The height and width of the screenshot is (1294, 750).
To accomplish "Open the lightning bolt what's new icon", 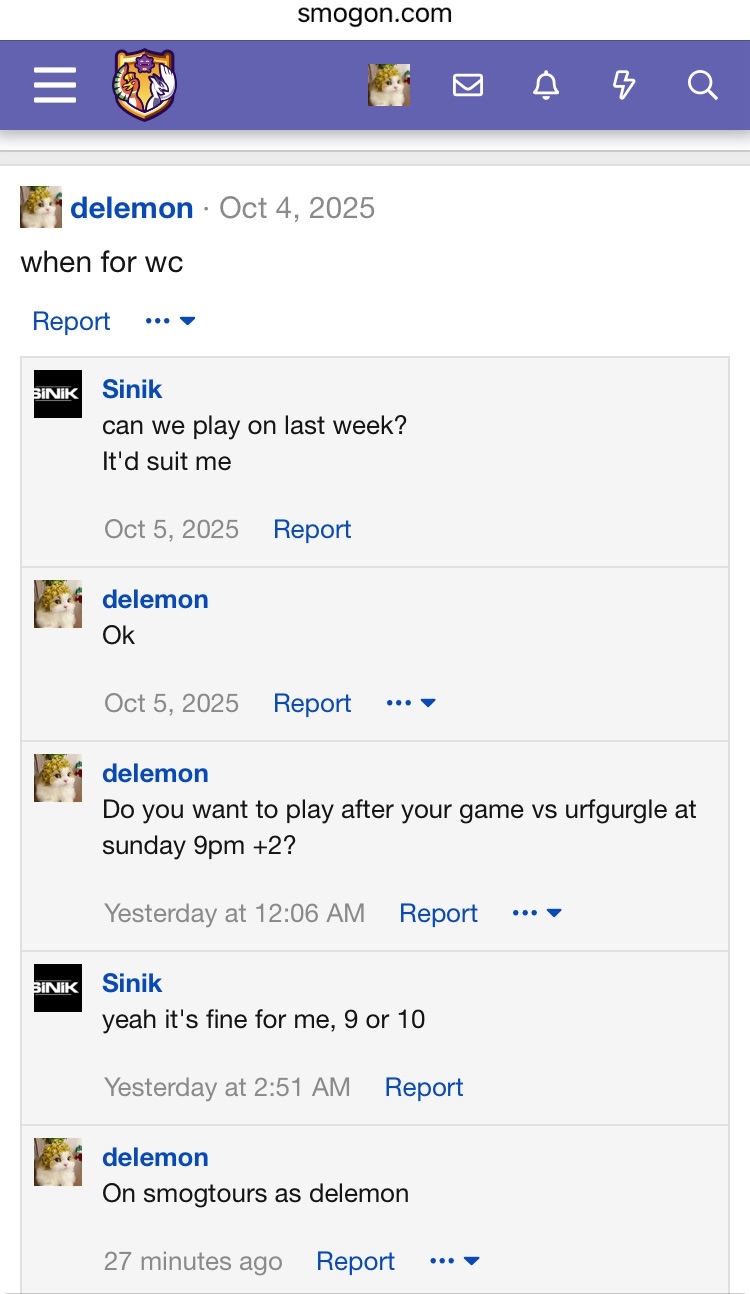I will [x=624, y=86].
